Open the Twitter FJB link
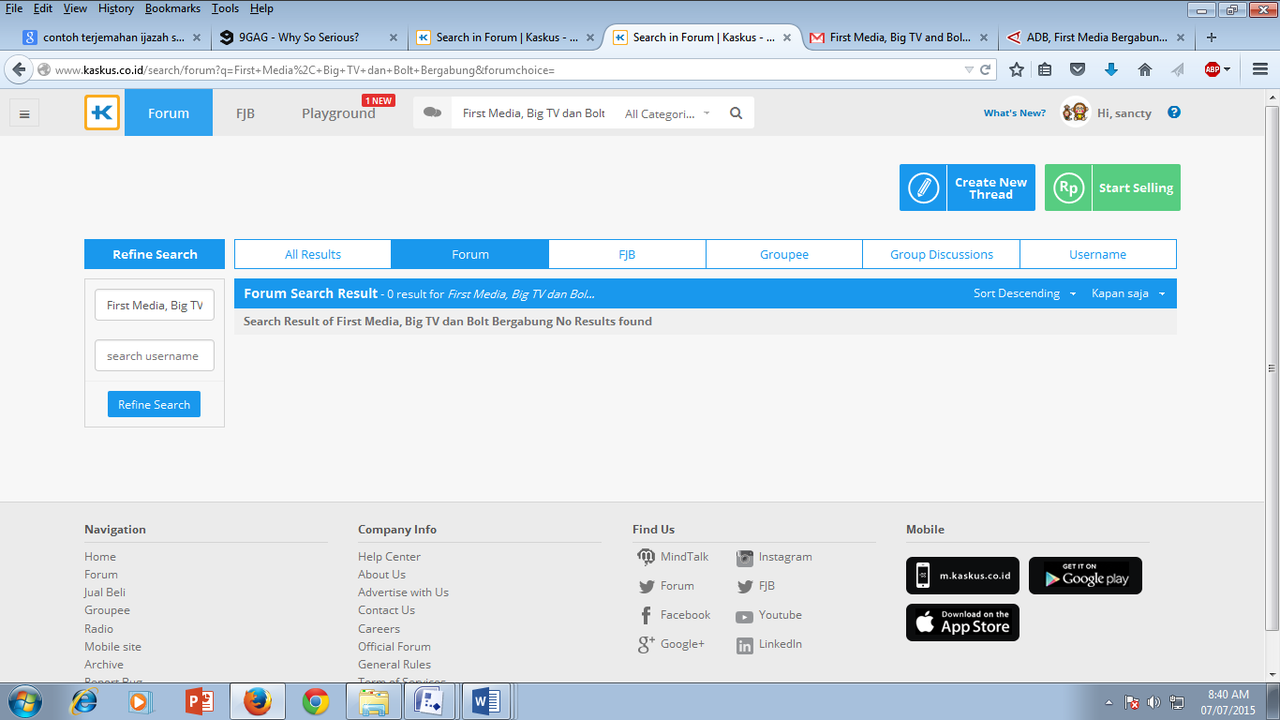This screenshot has height=720, width=1280. pyautogui.click(x=756, y=586)
